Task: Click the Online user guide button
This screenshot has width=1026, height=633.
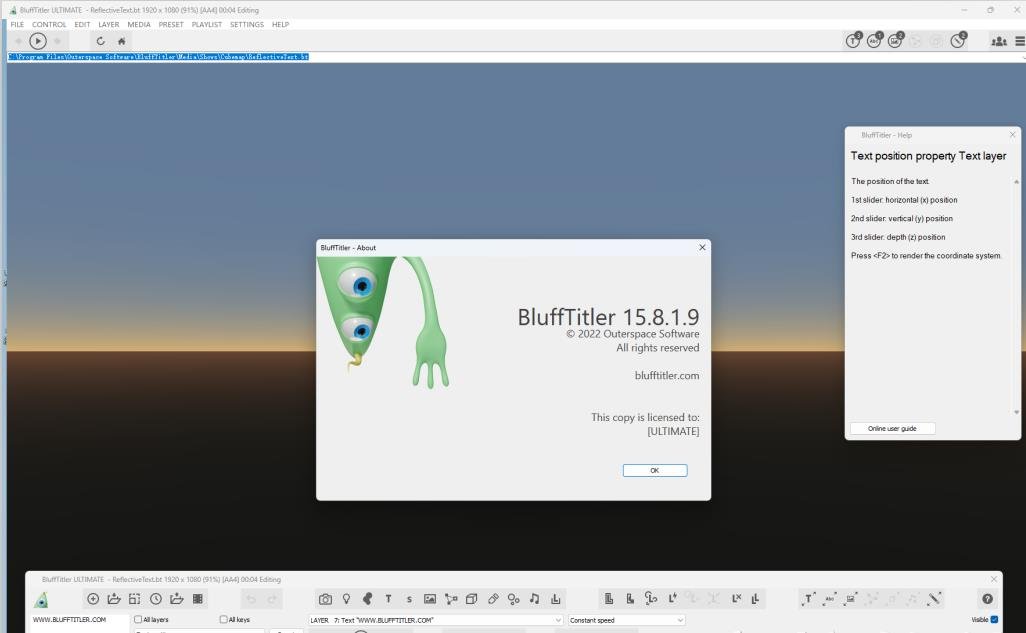Action: click(x=892, y=428)
